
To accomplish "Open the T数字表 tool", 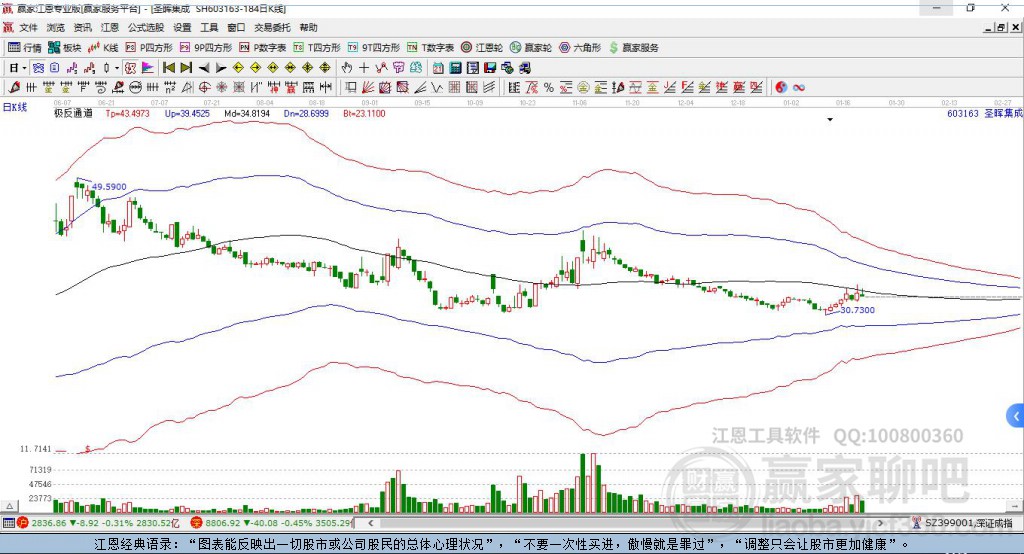I will coord(430,48).
